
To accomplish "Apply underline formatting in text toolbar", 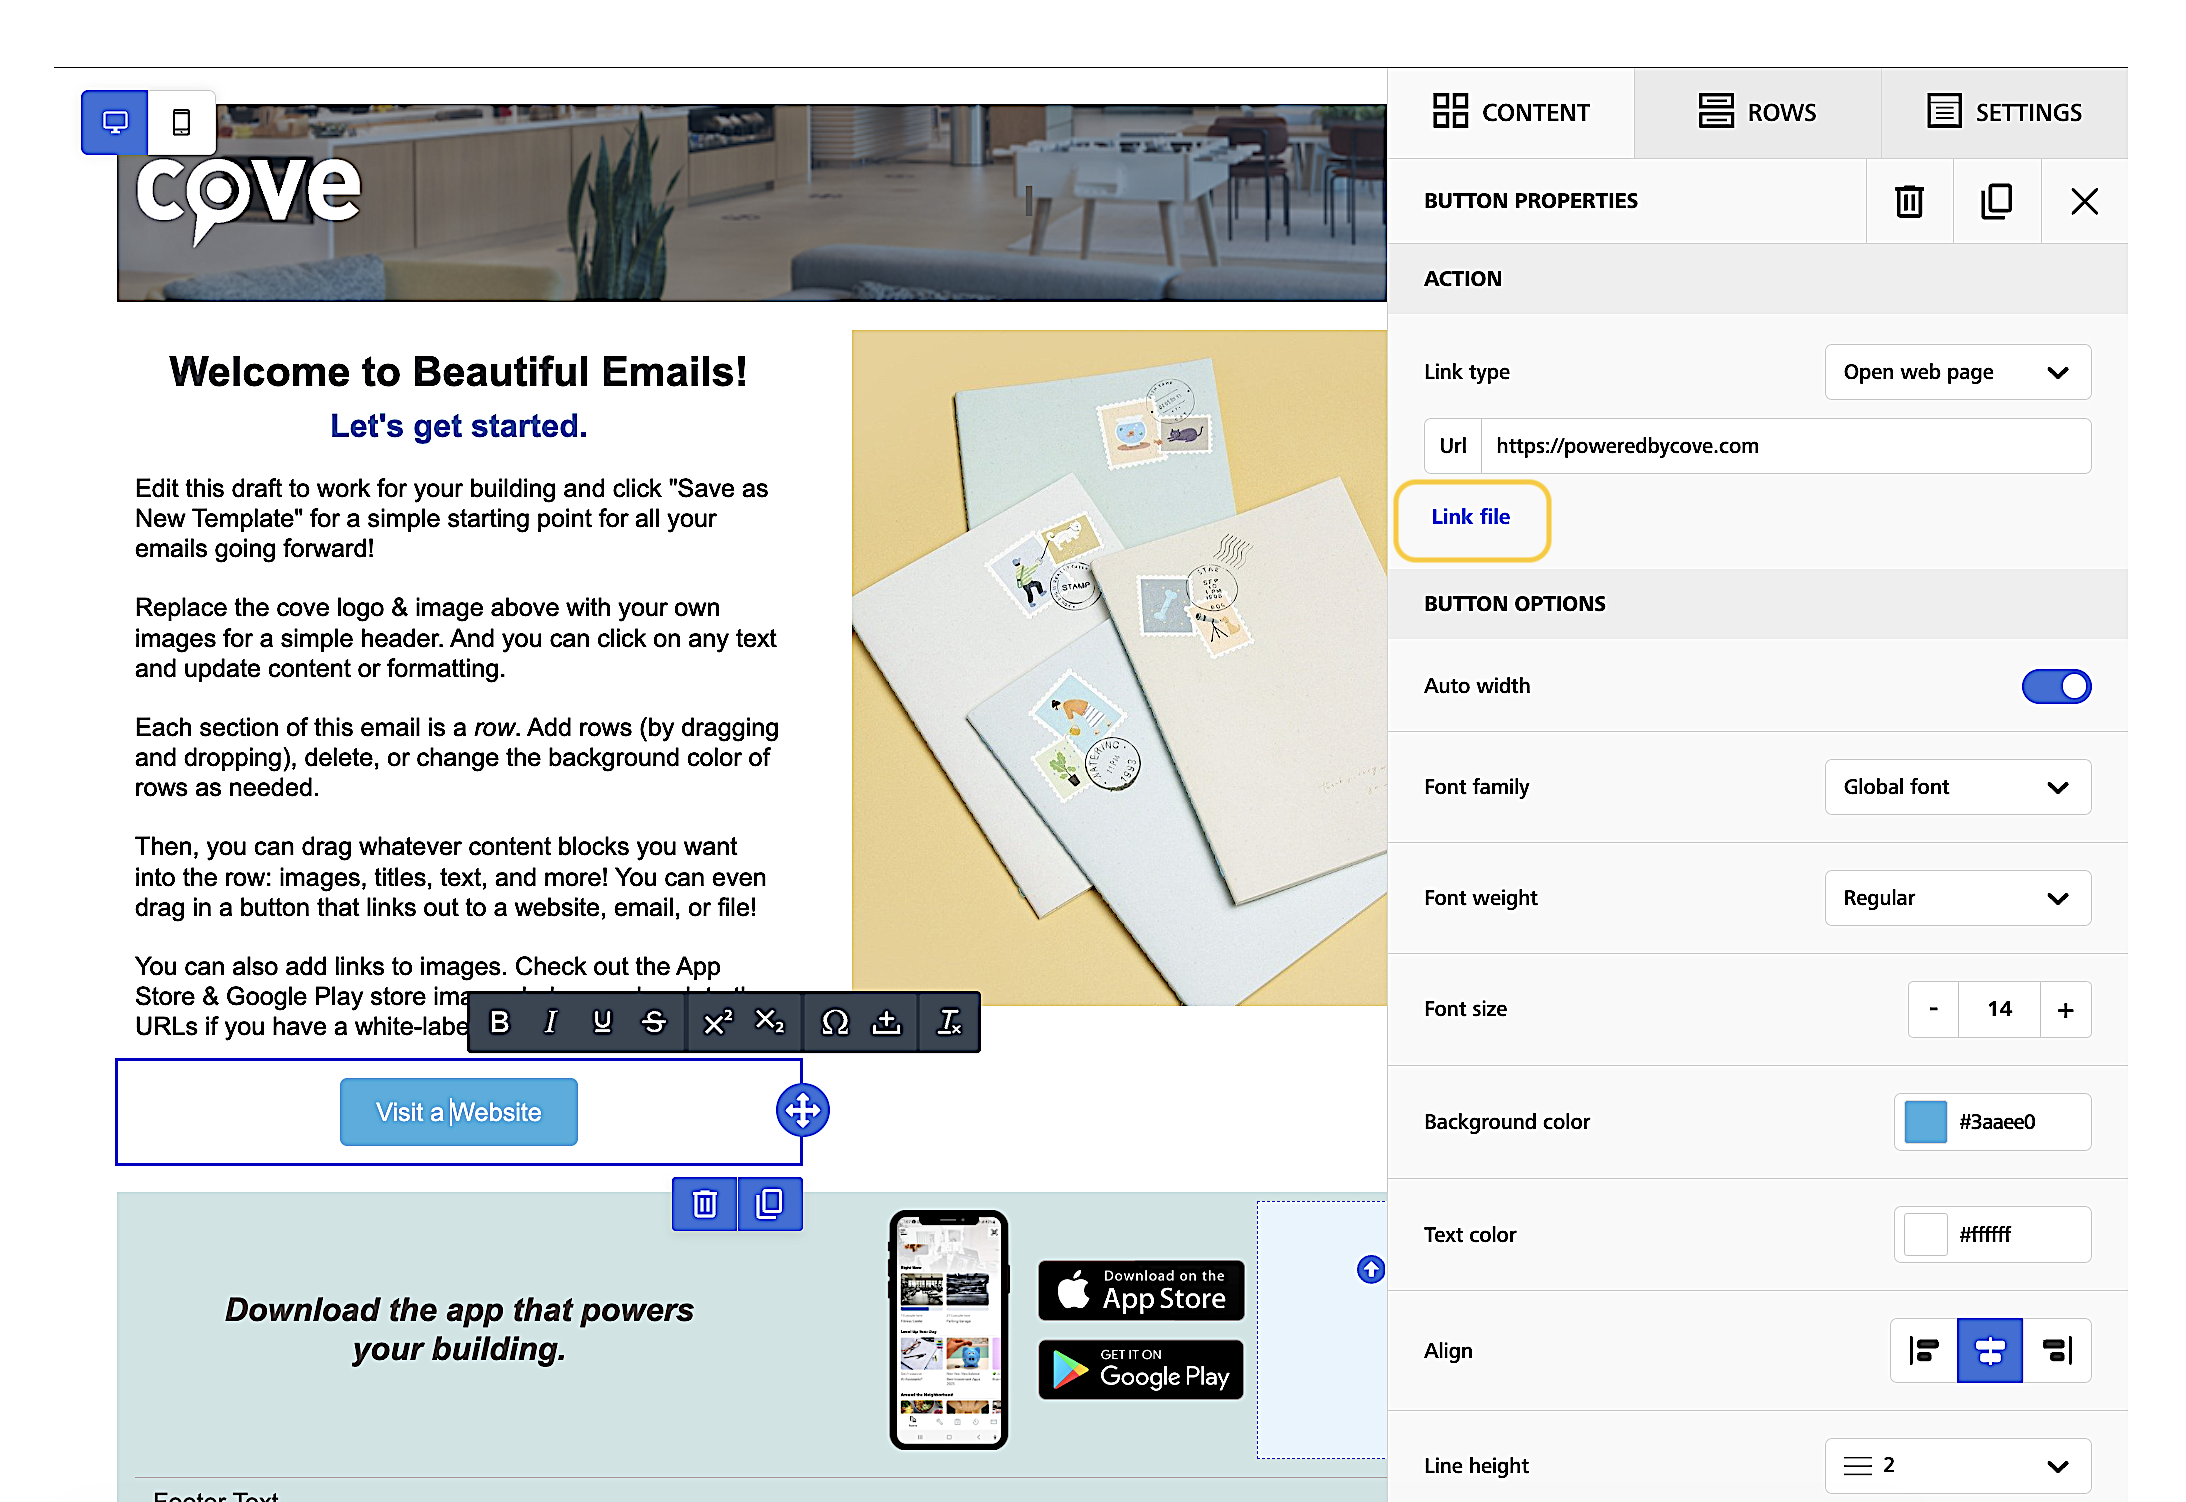I will (x=602, y=1022).
